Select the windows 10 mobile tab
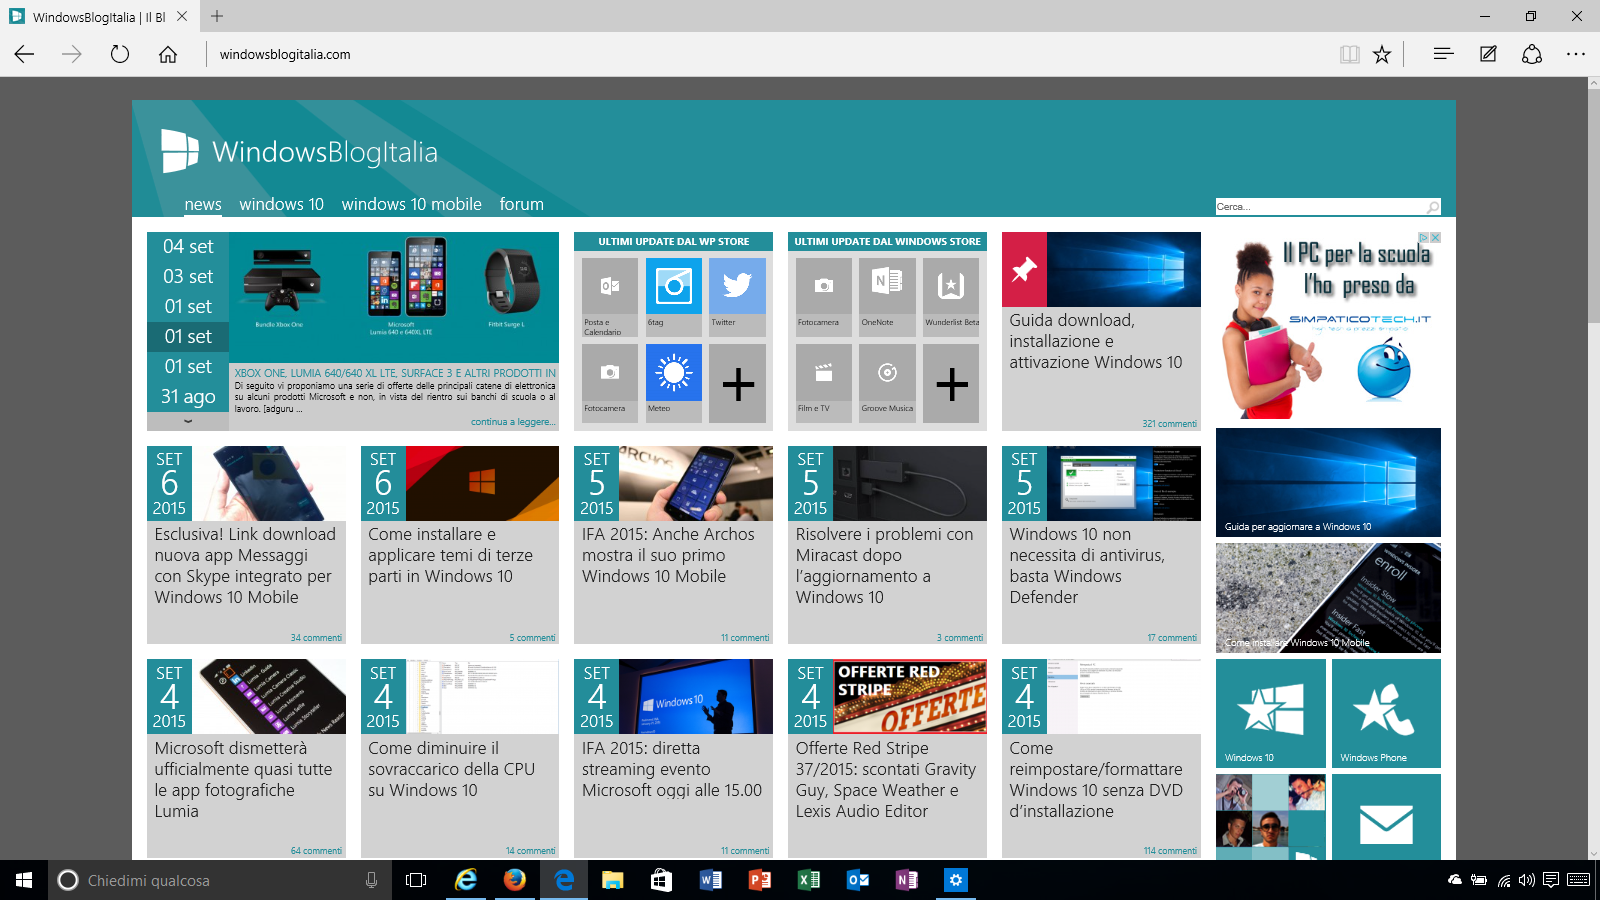 pos(411,204)
